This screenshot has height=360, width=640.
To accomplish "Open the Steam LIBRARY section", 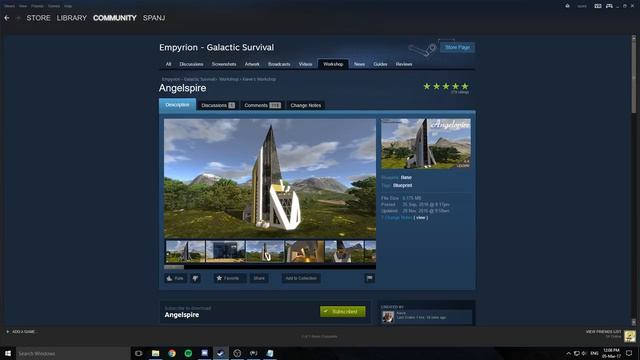I will coord(72,18).
